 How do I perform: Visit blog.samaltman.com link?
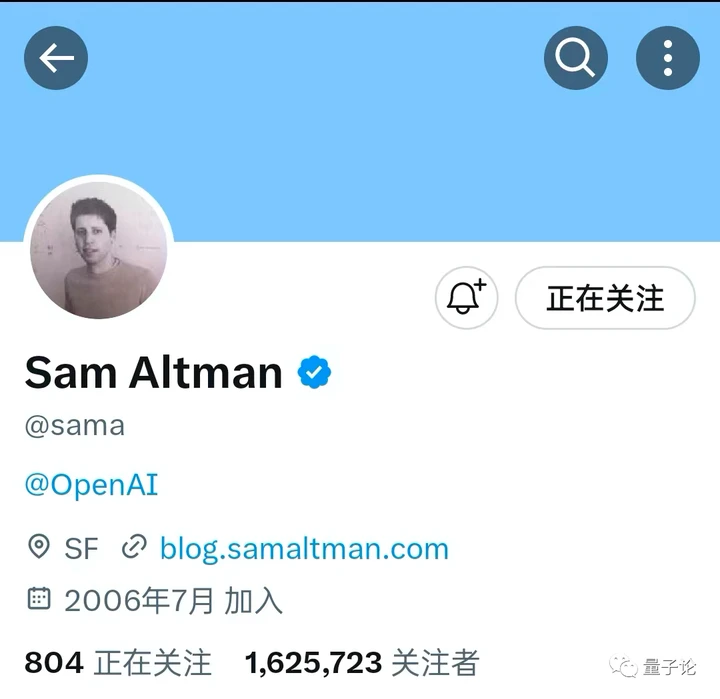pos(304,548)
